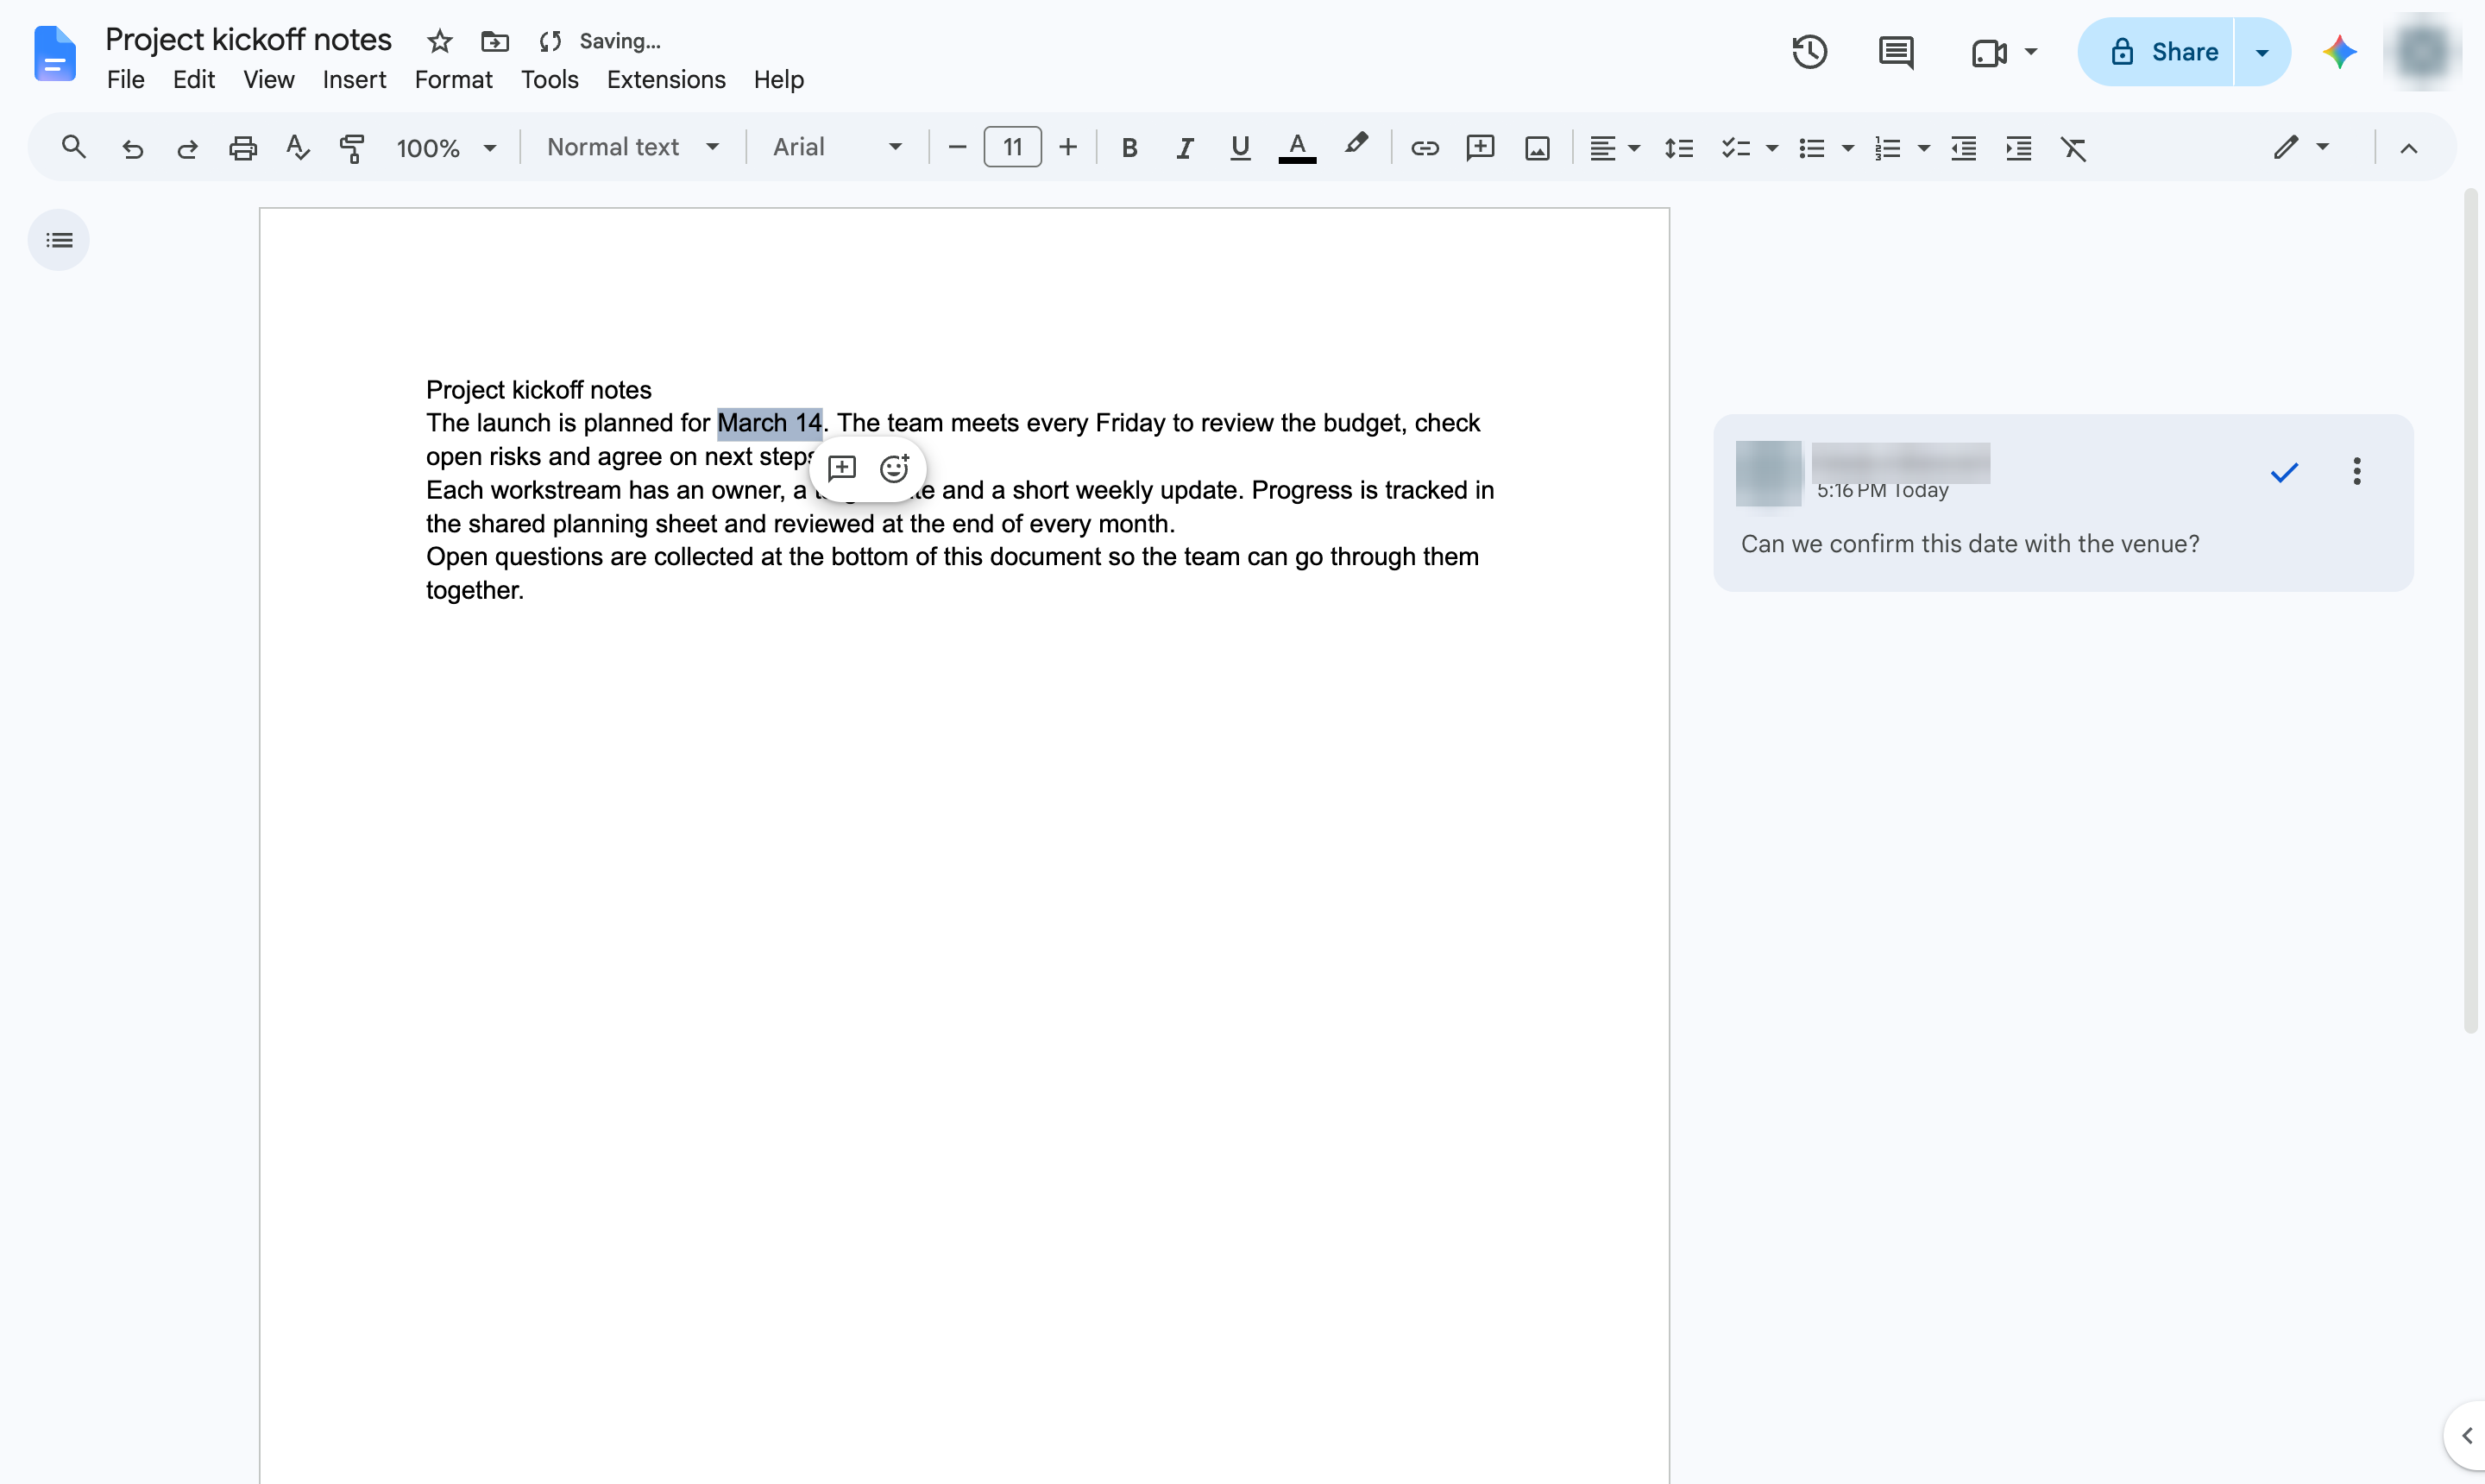Image resolution: width=2485 pixels, height=1484 pixels.
Task: Open the Share options arrow
Action: (2262, 52)
